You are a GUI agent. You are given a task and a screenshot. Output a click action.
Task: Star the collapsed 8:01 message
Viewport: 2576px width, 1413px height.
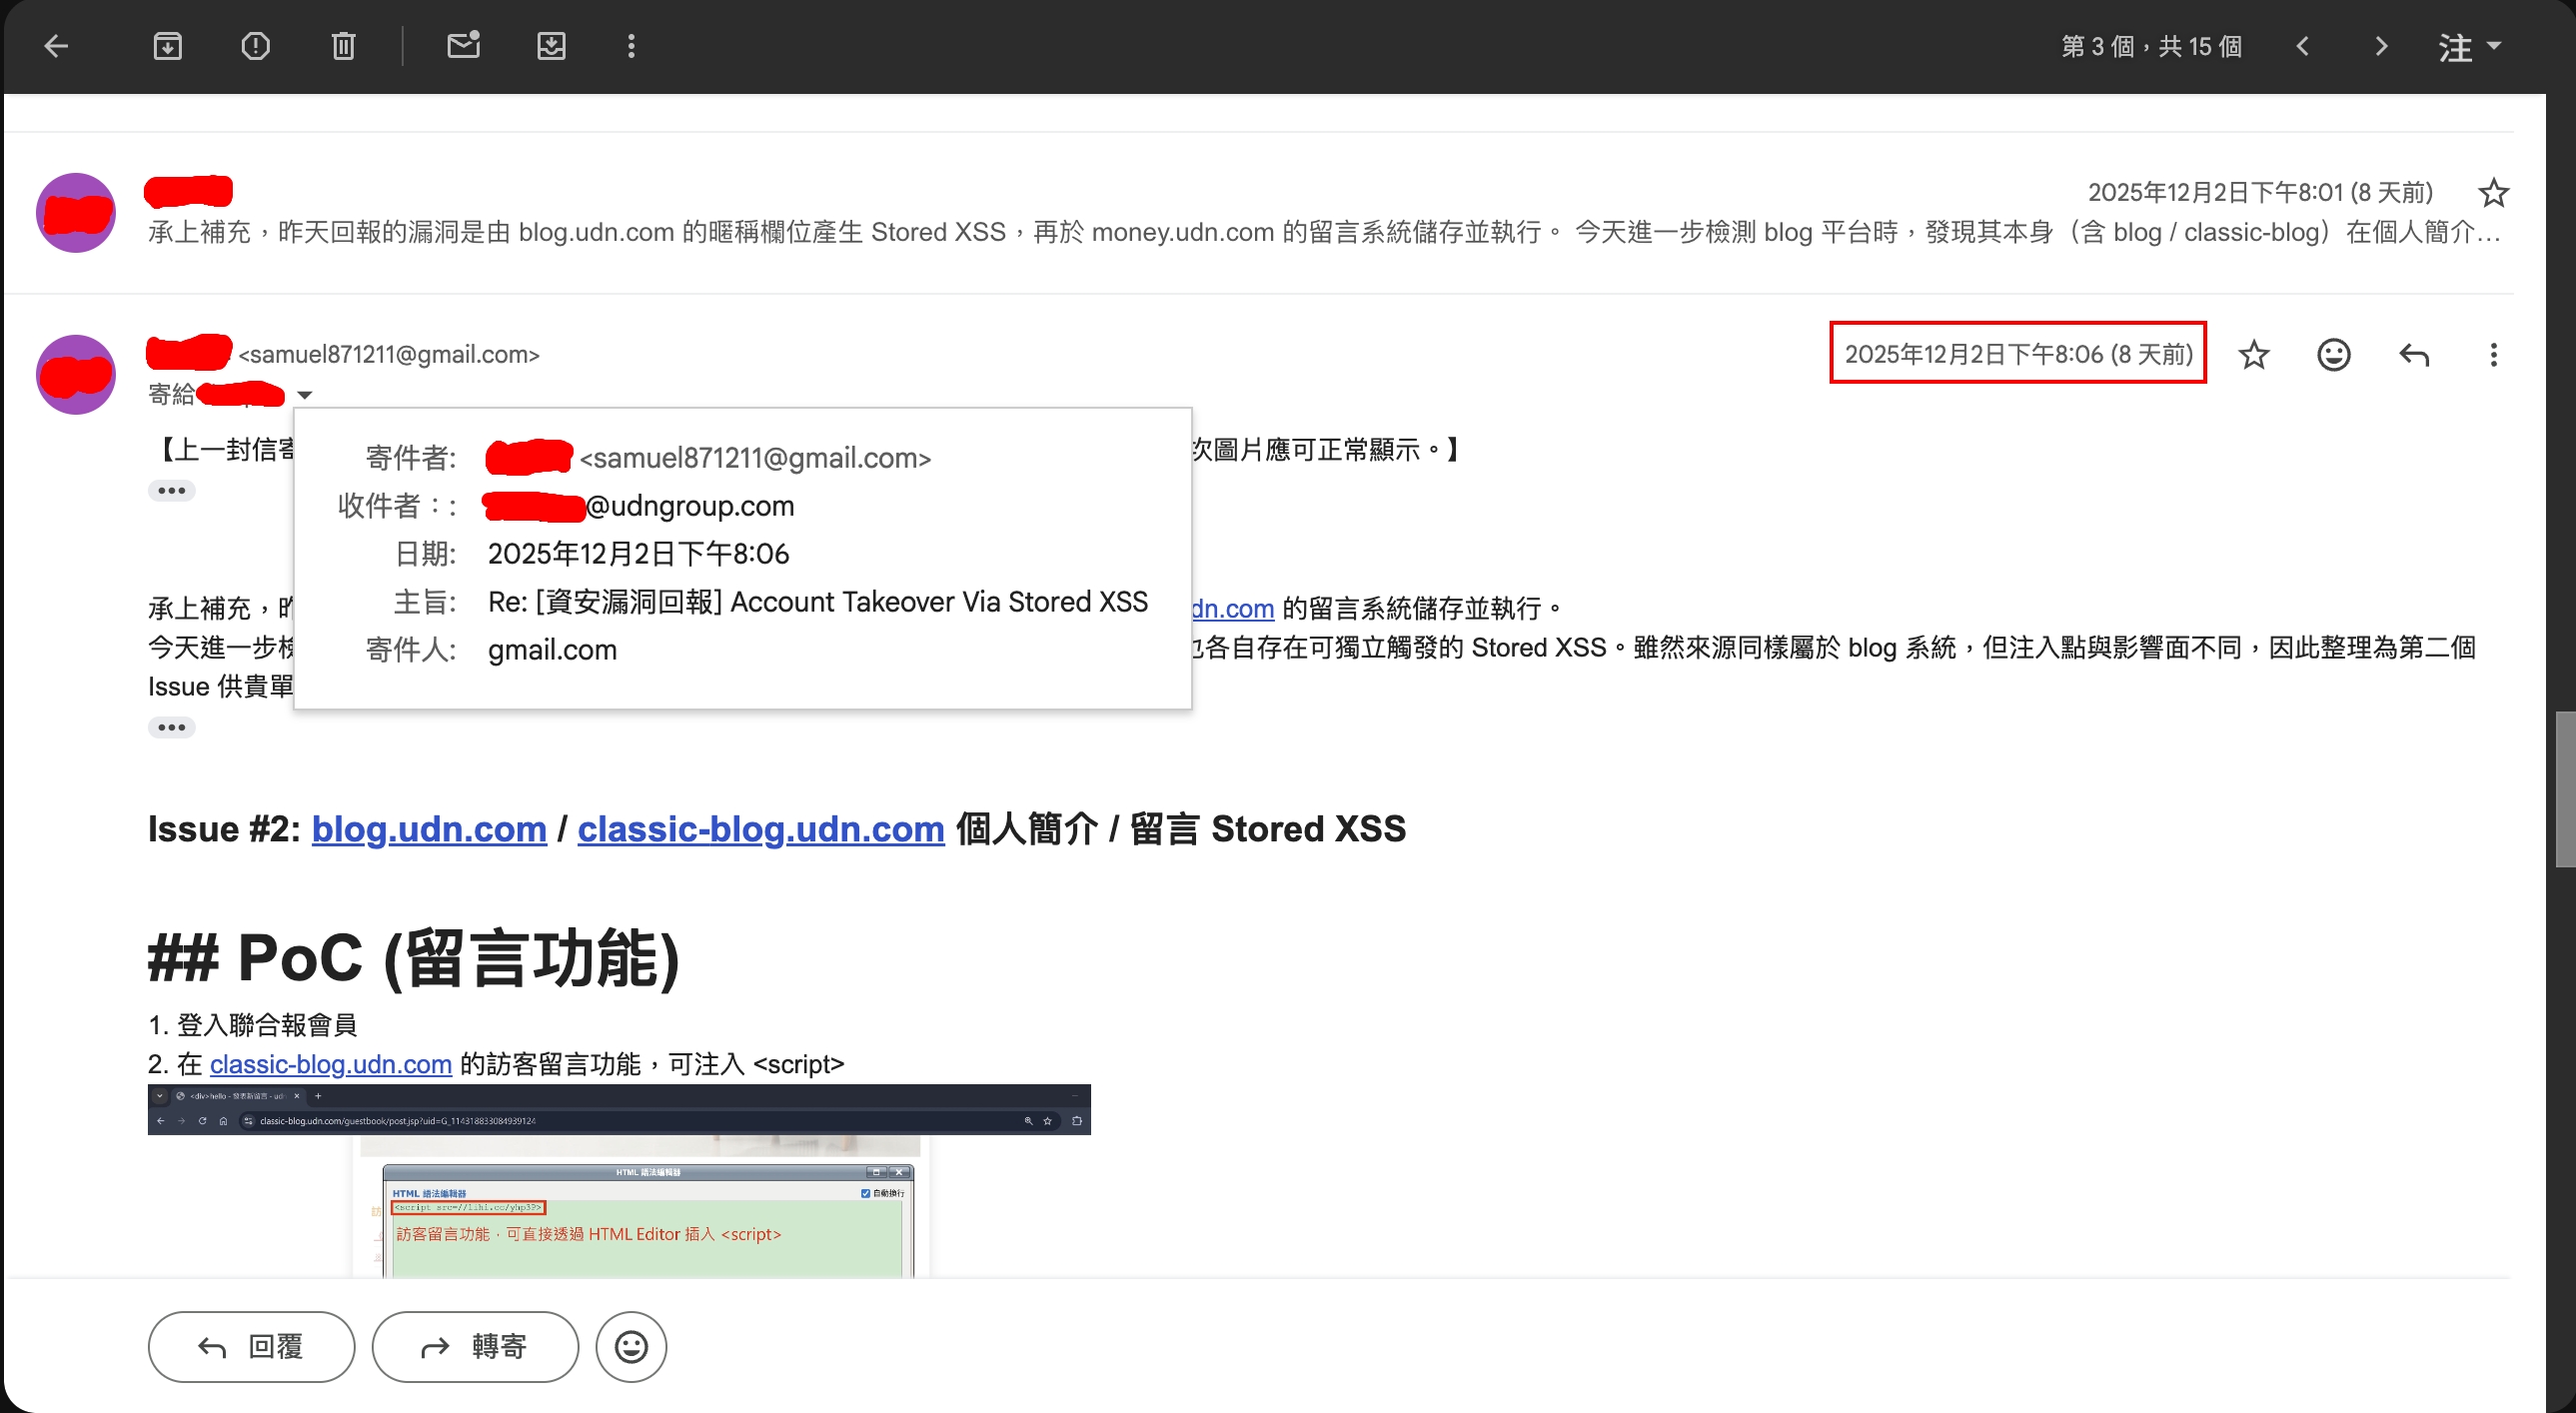2493,192
